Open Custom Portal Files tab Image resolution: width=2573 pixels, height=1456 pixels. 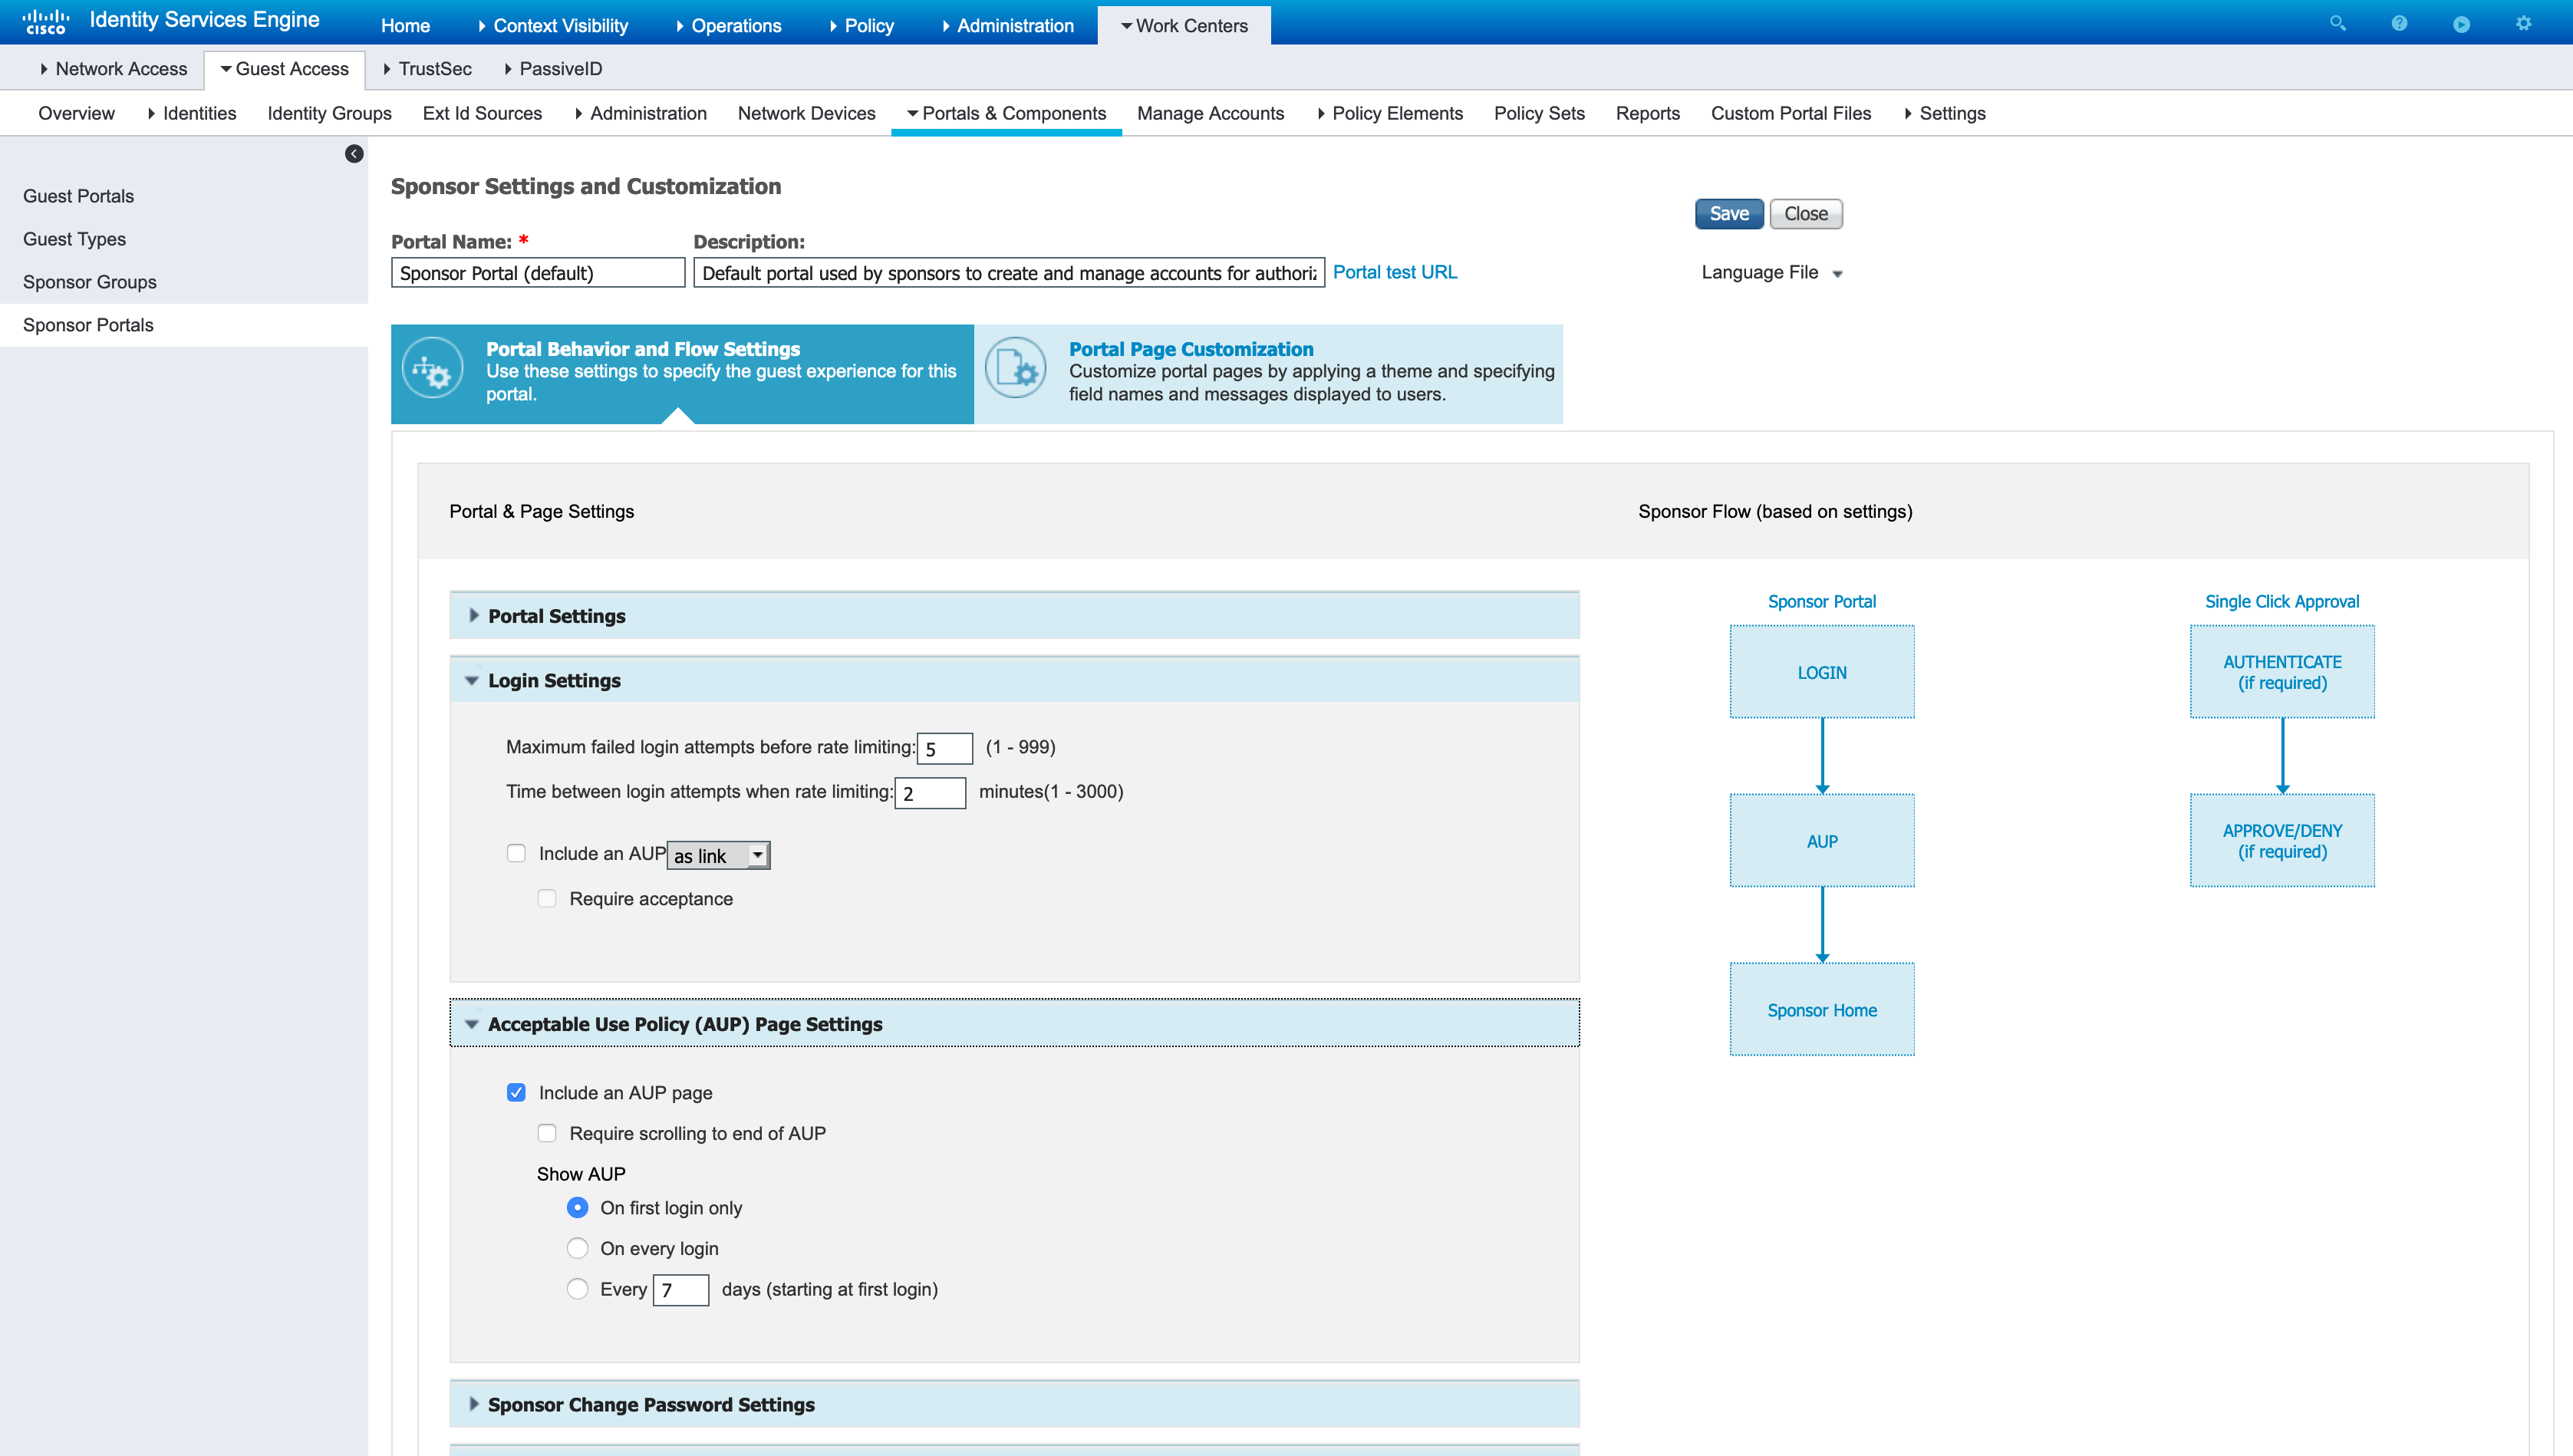click(1790, 113)
